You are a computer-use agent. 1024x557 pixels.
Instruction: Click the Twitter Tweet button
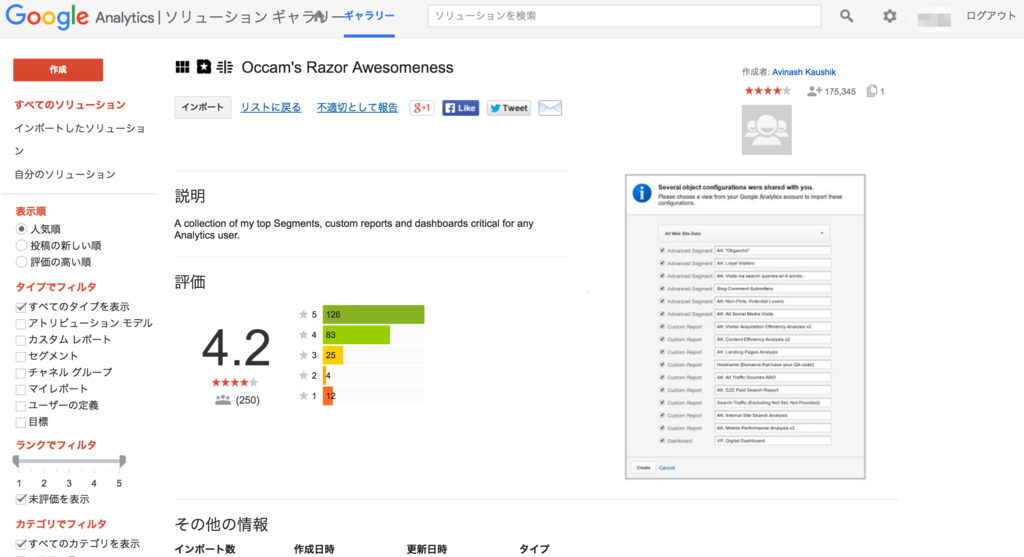click(509, 108)
